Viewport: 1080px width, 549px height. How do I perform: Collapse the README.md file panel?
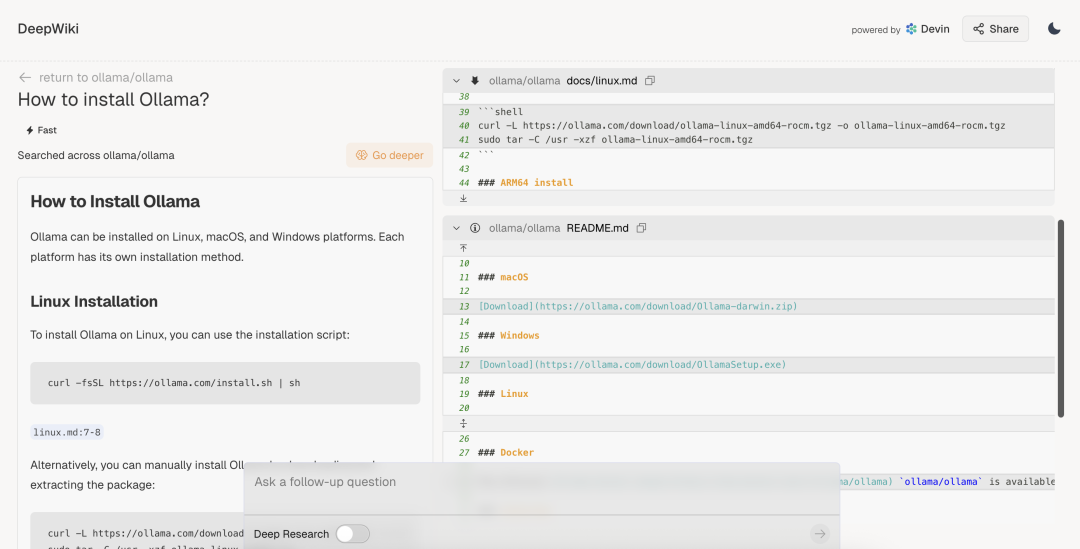click(456, 228)
